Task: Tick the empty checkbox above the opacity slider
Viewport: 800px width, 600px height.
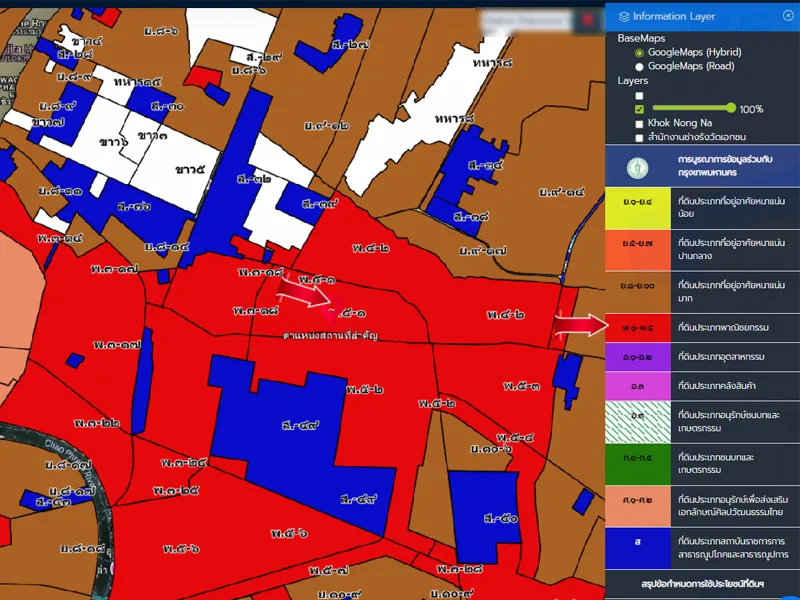Action: point(639,95)
